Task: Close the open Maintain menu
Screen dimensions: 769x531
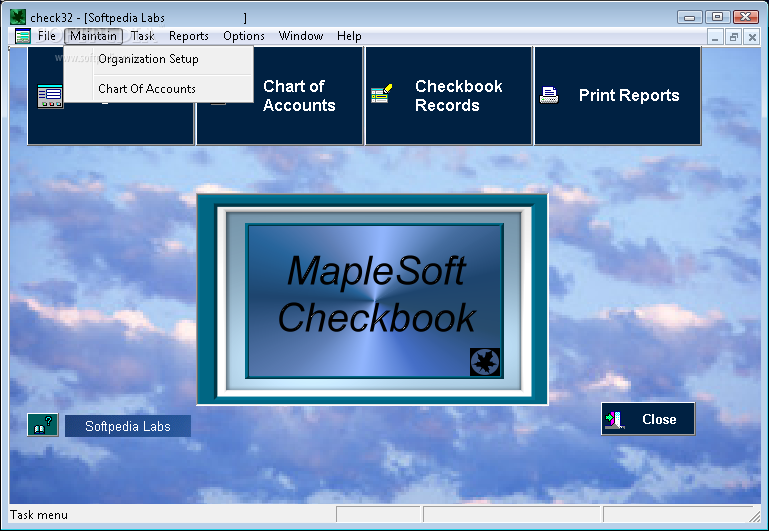Action: (93, 36)
